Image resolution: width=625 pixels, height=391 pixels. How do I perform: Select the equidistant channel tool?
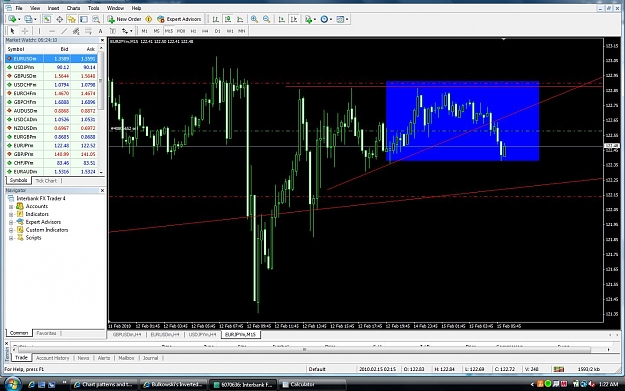point(76,31)
